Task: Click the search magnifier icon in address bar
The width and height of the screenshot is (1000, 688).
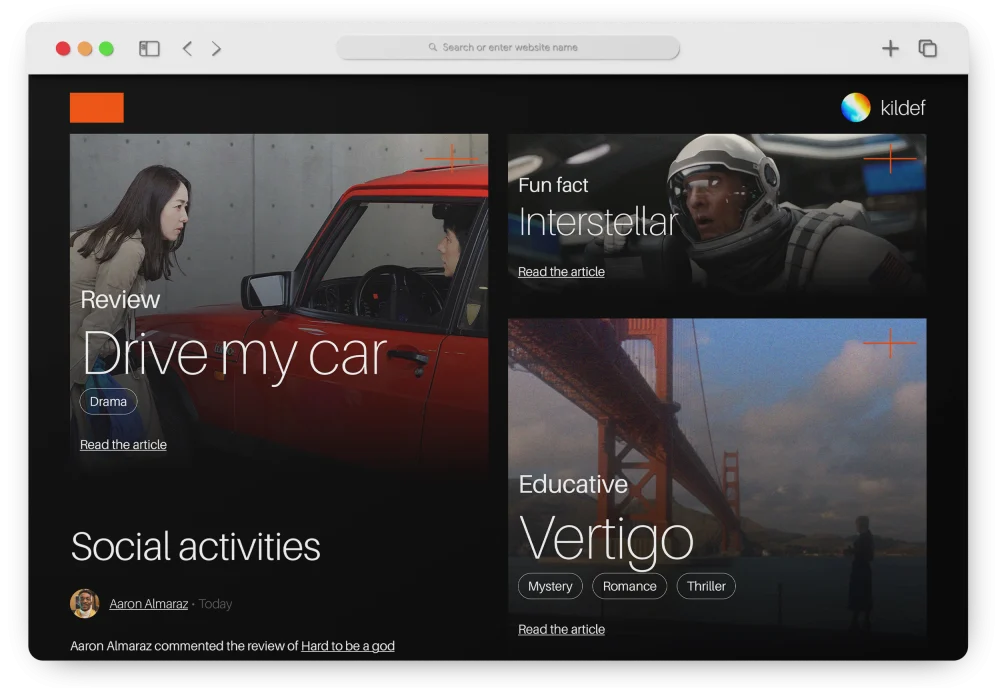Action: 432,47
